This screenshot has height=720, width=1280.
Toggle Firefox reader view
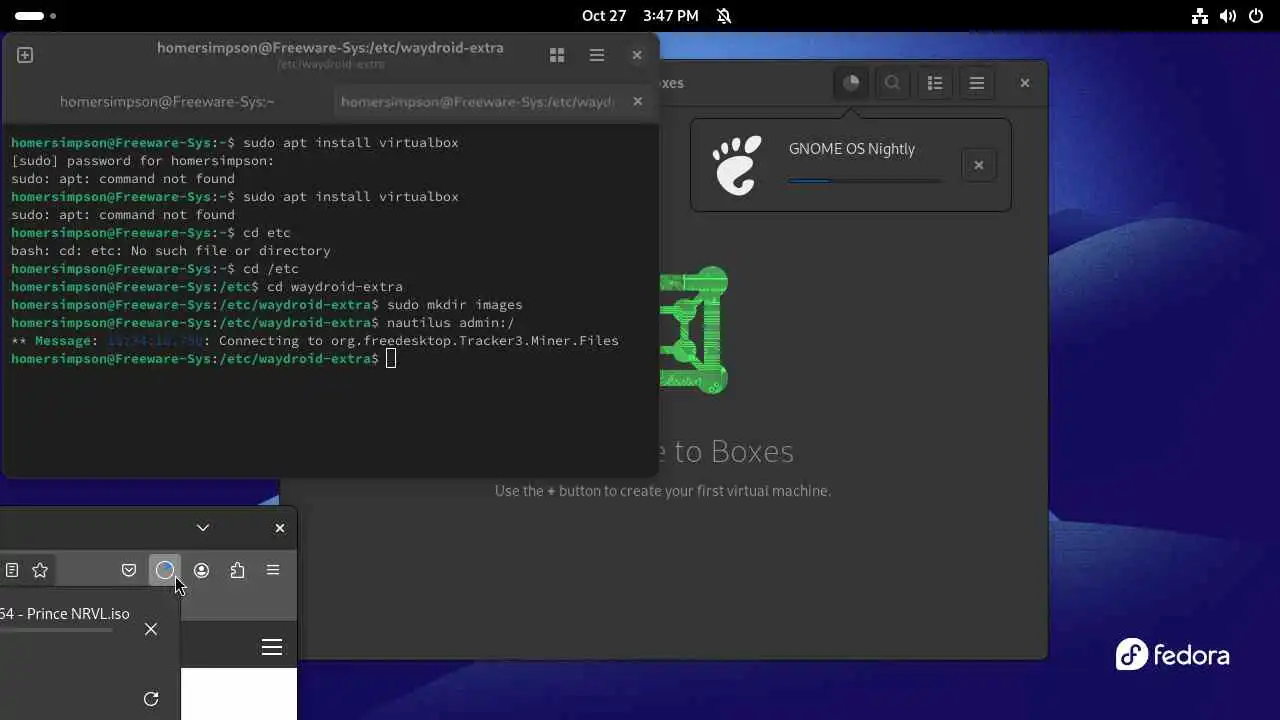pos(12,570)
